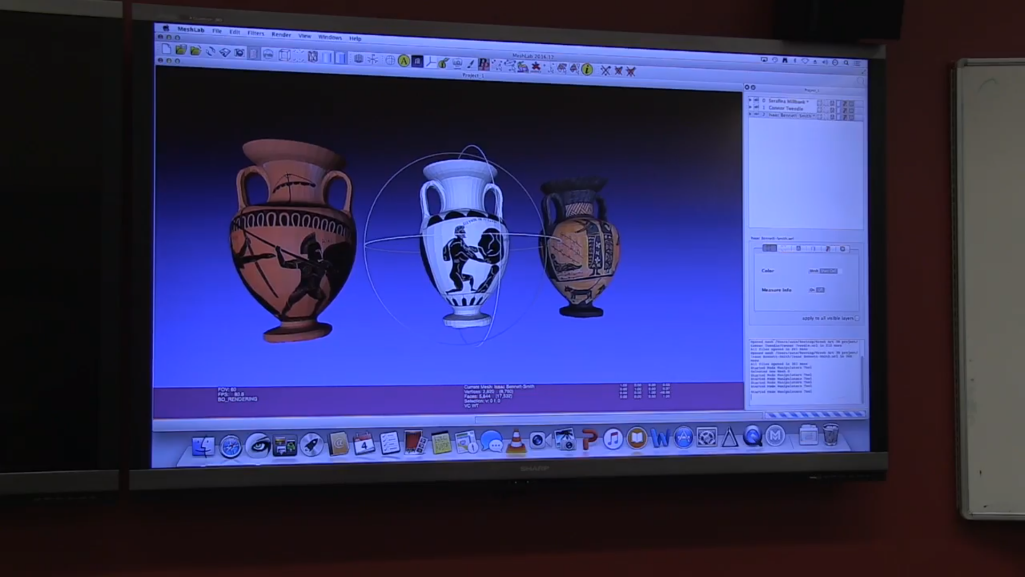Click the Export Mesh icon
Viewport: 1025px width, 577px height.
225,52
